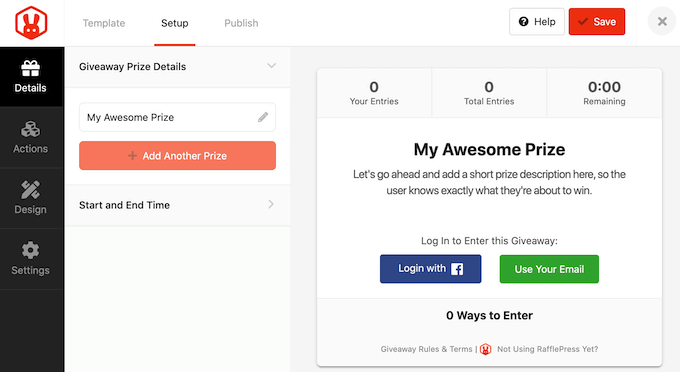Go to the Publish tab

tap(241, 23)
